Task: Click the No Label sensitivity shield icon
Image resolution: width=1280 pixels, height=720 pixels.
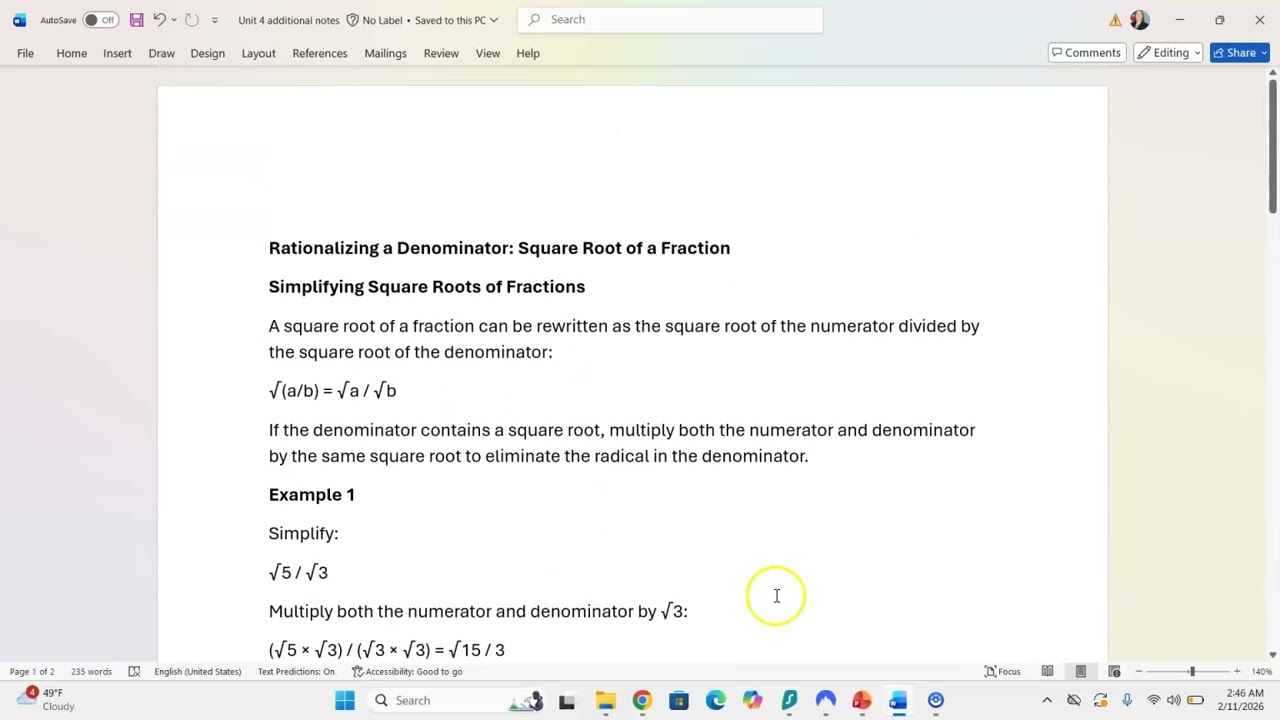Action: [352, 20]
